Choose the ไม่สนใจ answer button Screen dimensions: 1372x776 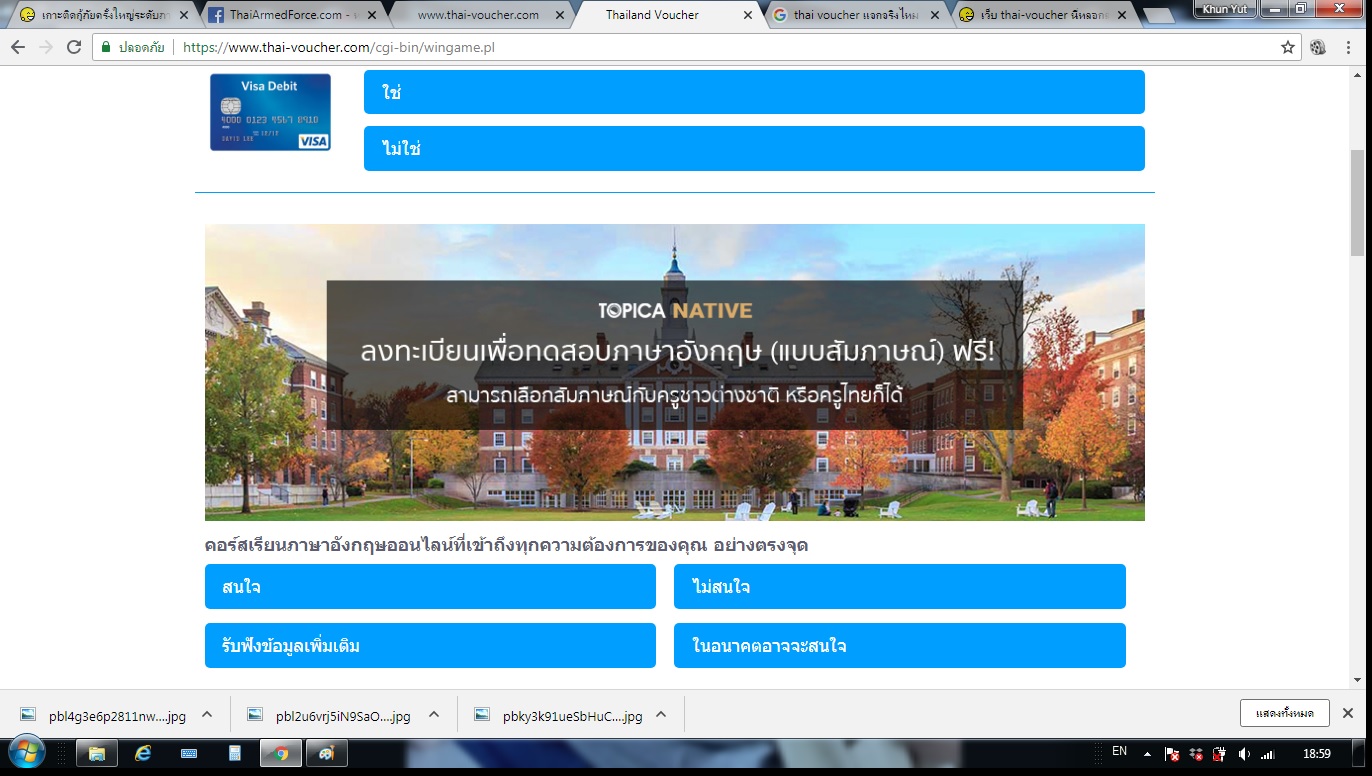(900, 586)
